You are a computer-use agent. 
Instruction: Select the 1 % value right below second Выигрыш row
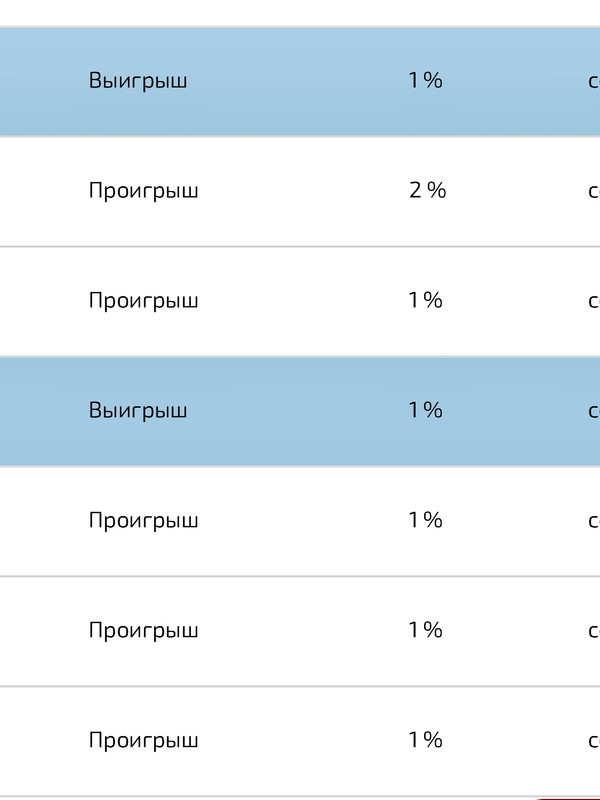pyautogui.click(x=426, y=520)
